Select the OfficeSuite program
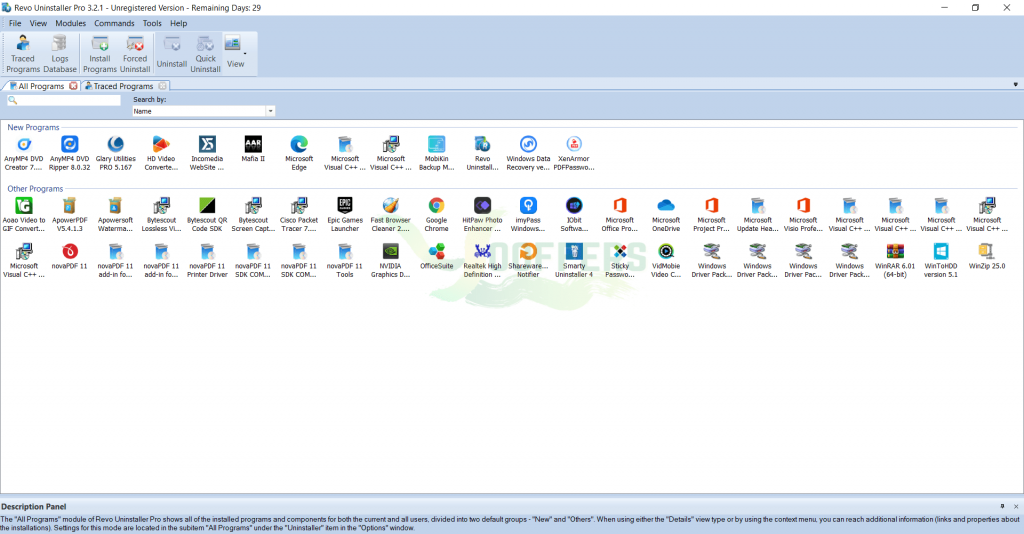1024x534 pixels. (x=436, y=257)
